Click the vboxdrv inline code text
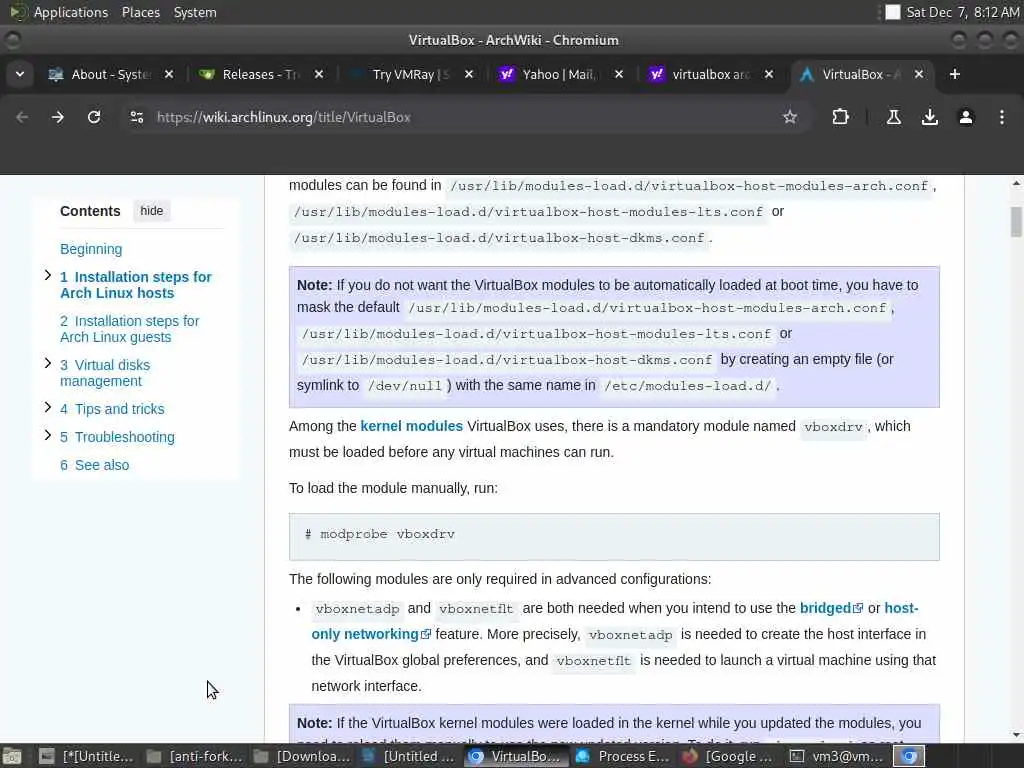Image resolution: width=1024 pixels, height=768 pixels. [x=833, y=427]
